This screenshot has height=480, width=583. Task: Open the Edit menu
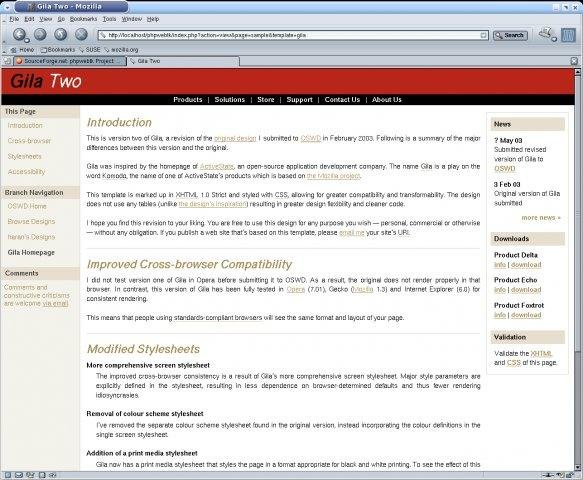coord(29,19)
